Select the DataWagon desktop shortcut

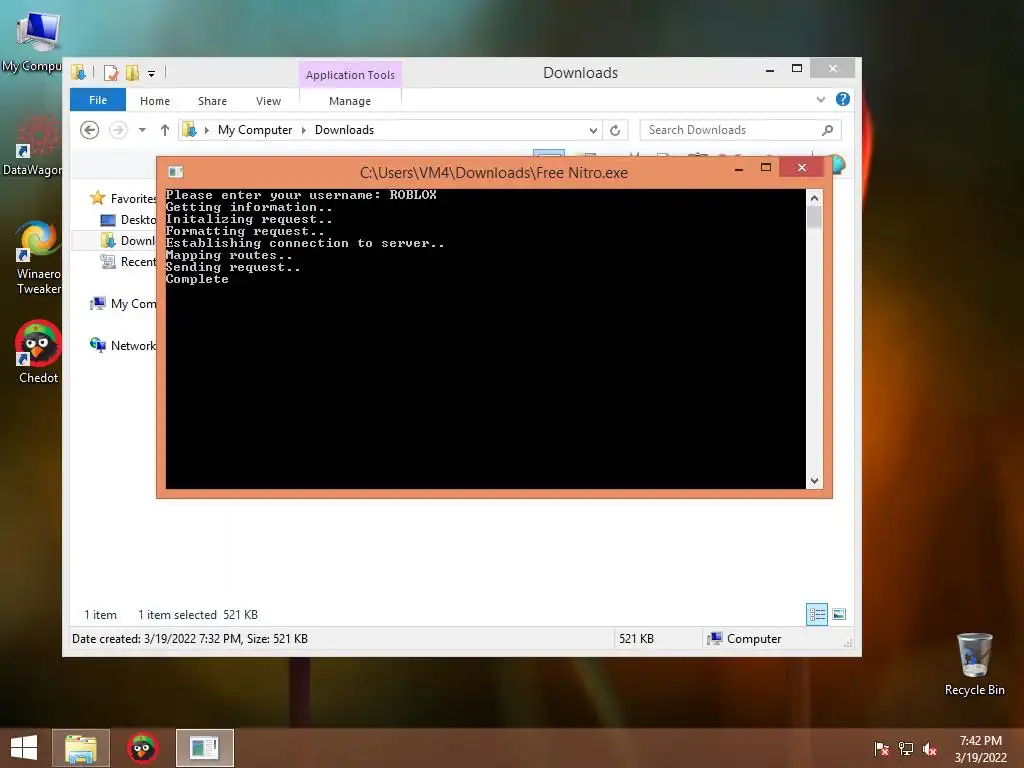[x=34, y=145]
